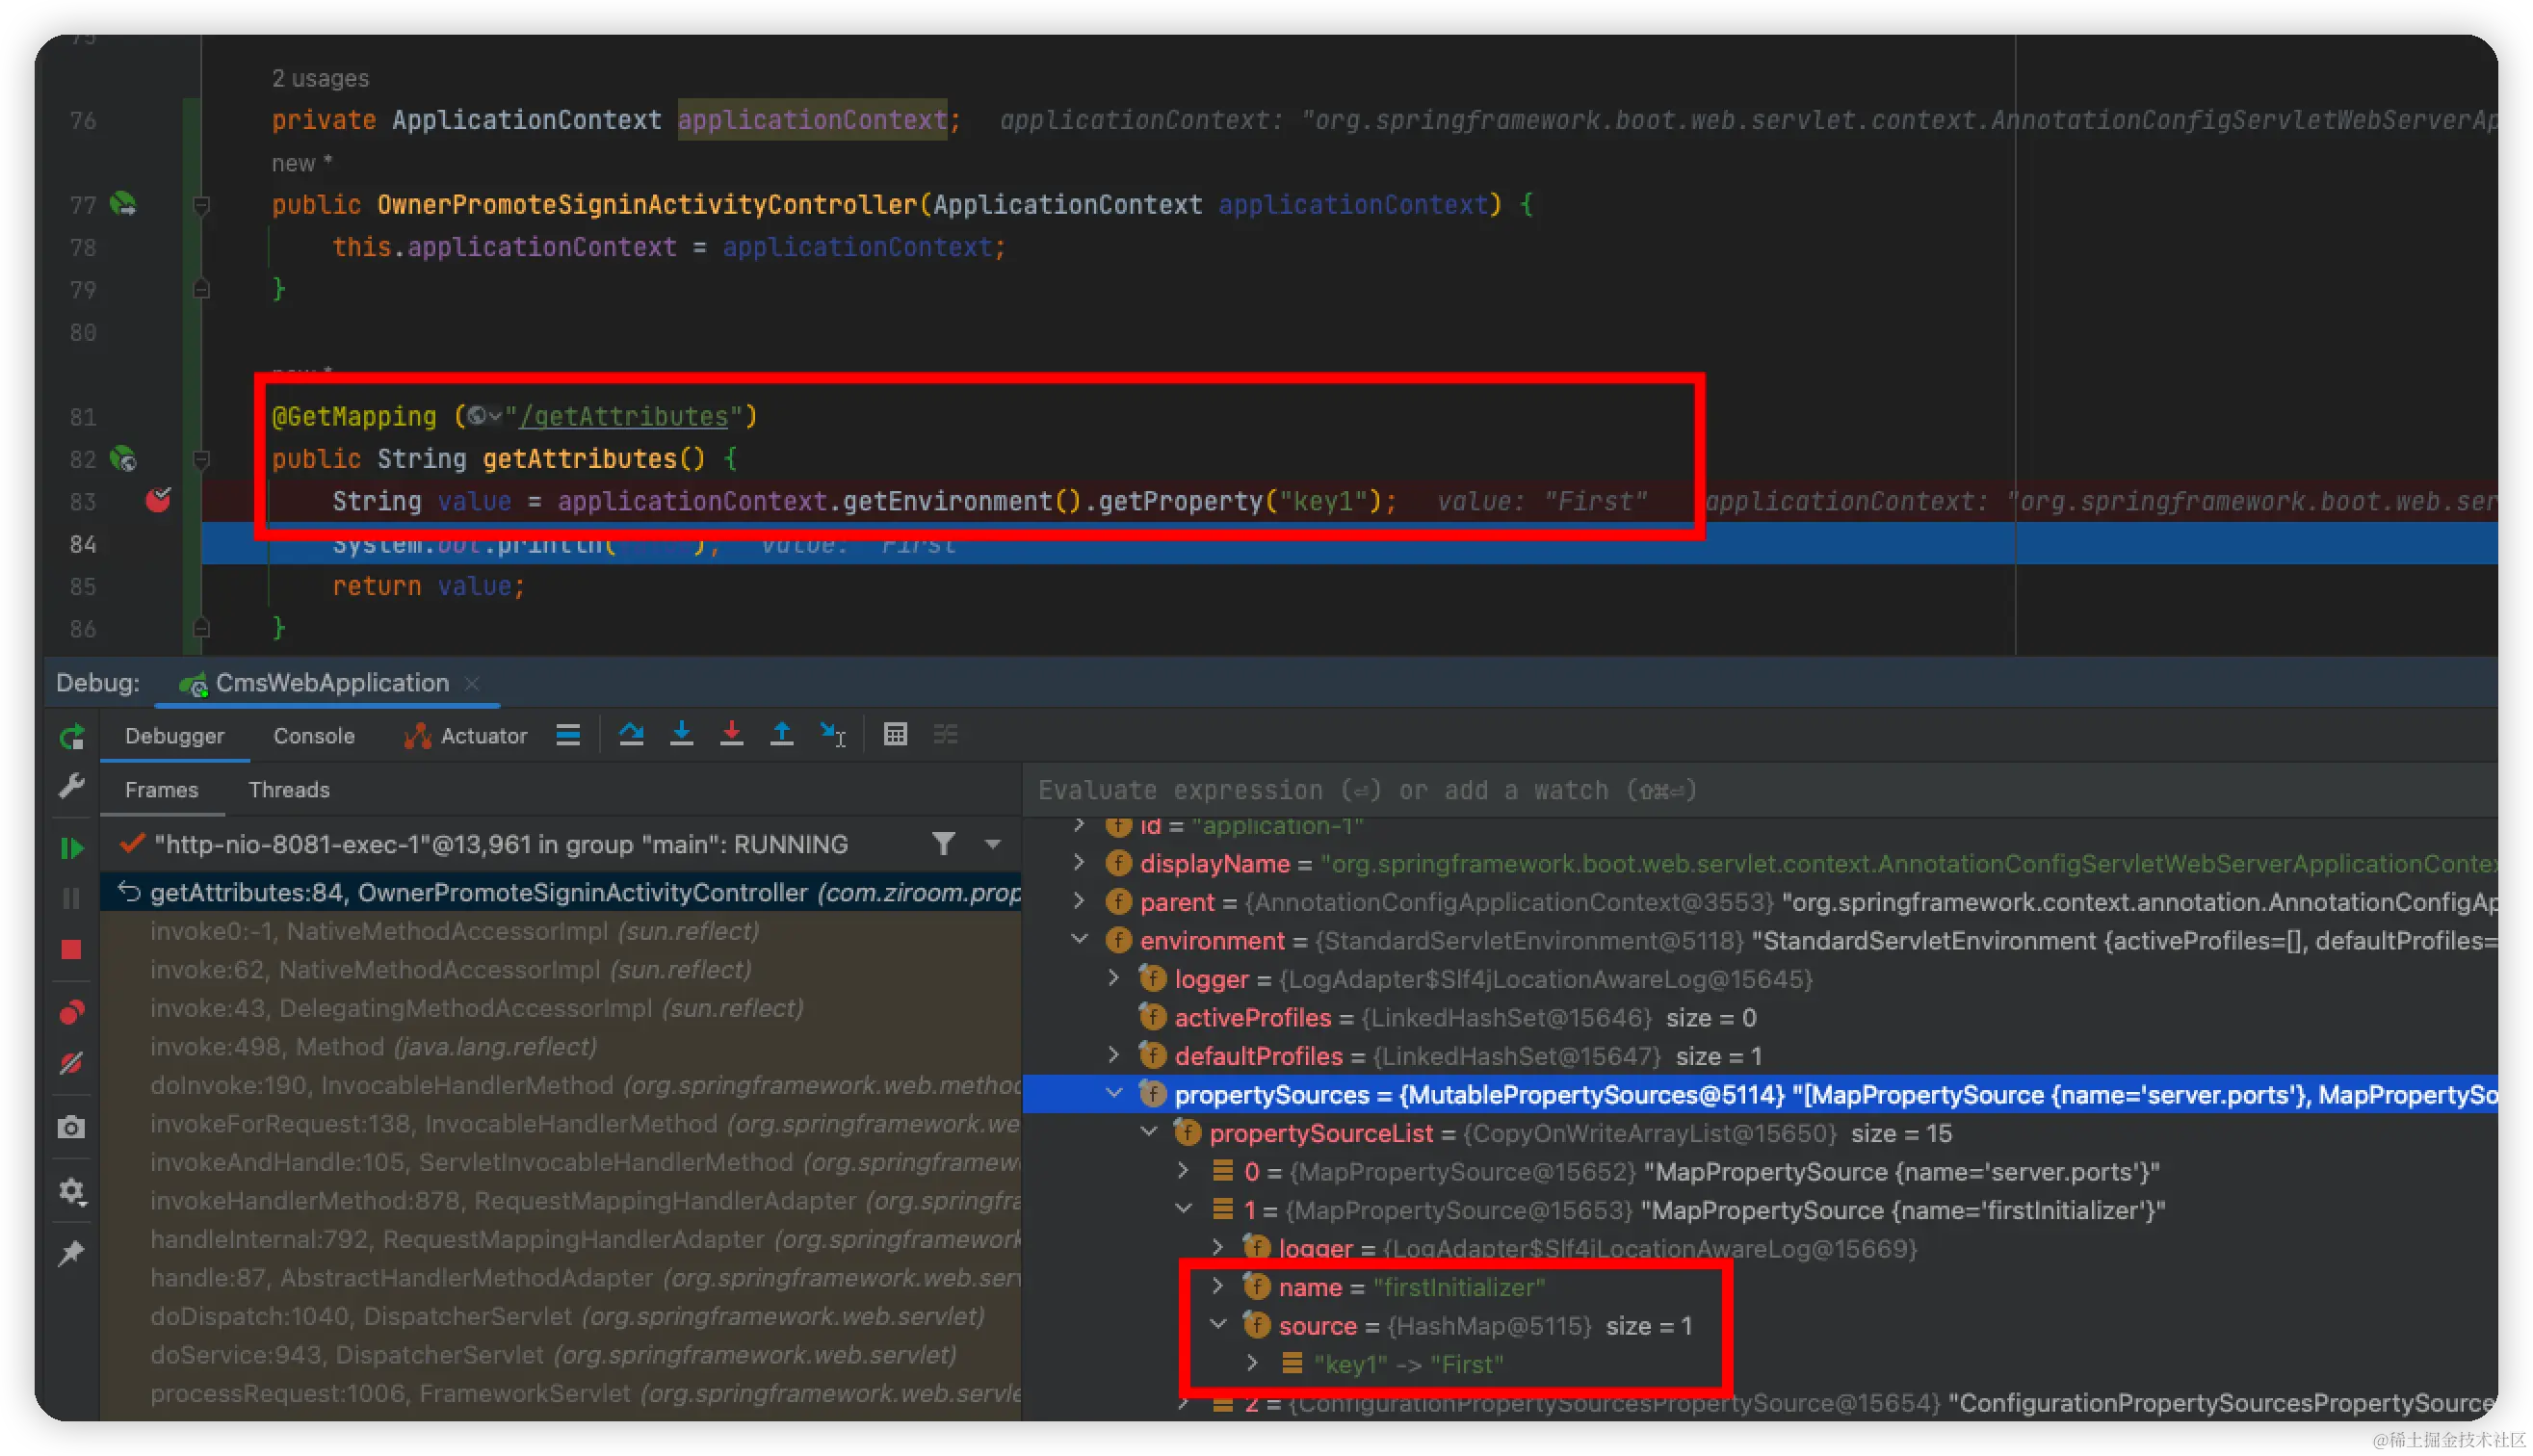
Task: Open the thread selector dropdown arrow
Action: click(992, 844)
